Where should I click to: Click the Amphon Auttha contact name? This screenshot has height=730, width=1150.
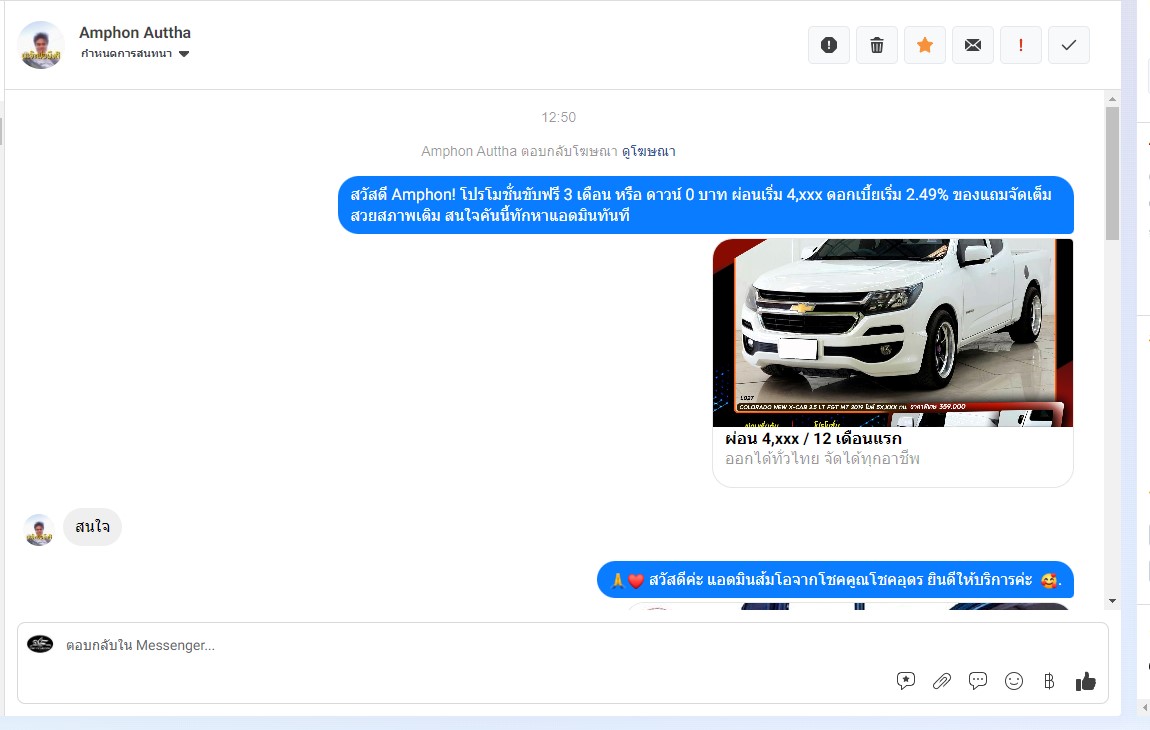(135, 33)
